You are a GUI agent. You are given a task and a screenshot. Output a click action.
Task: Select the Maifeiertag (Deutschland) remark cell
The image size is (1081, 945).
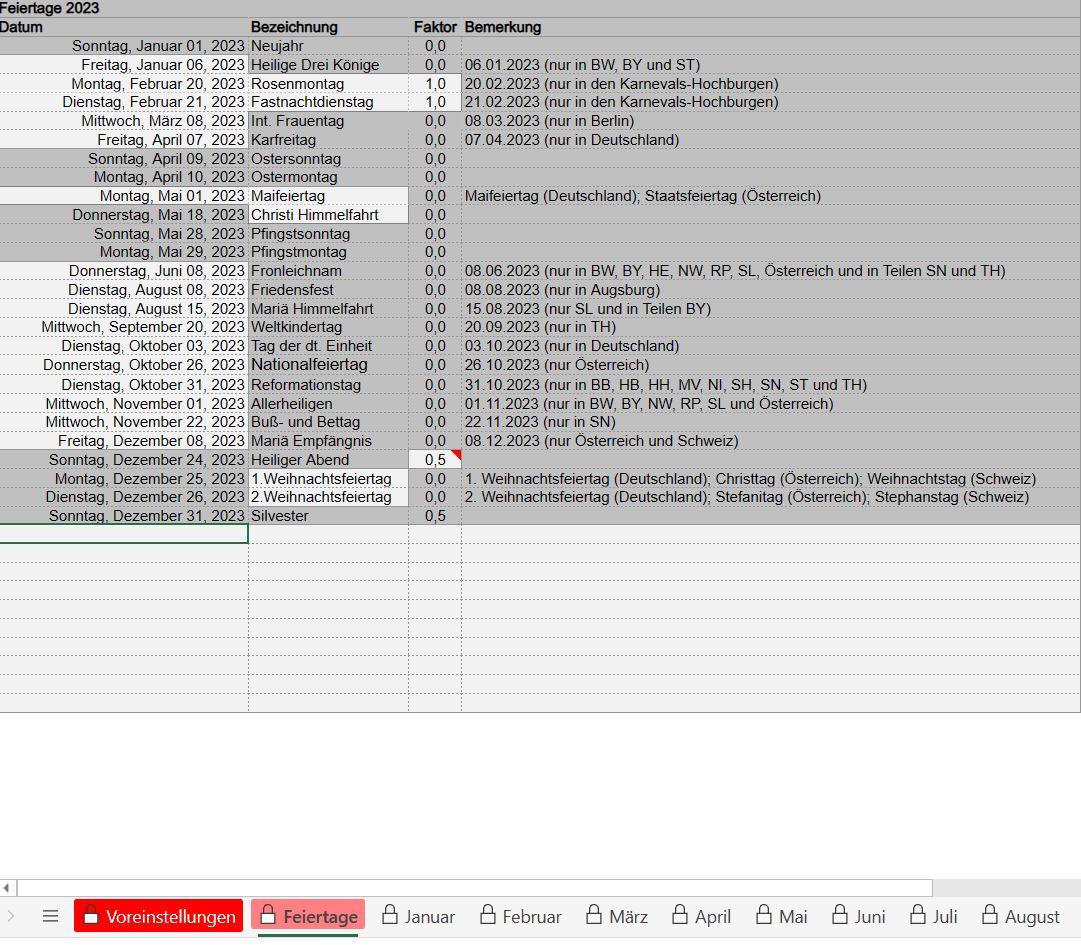point(771,196)
